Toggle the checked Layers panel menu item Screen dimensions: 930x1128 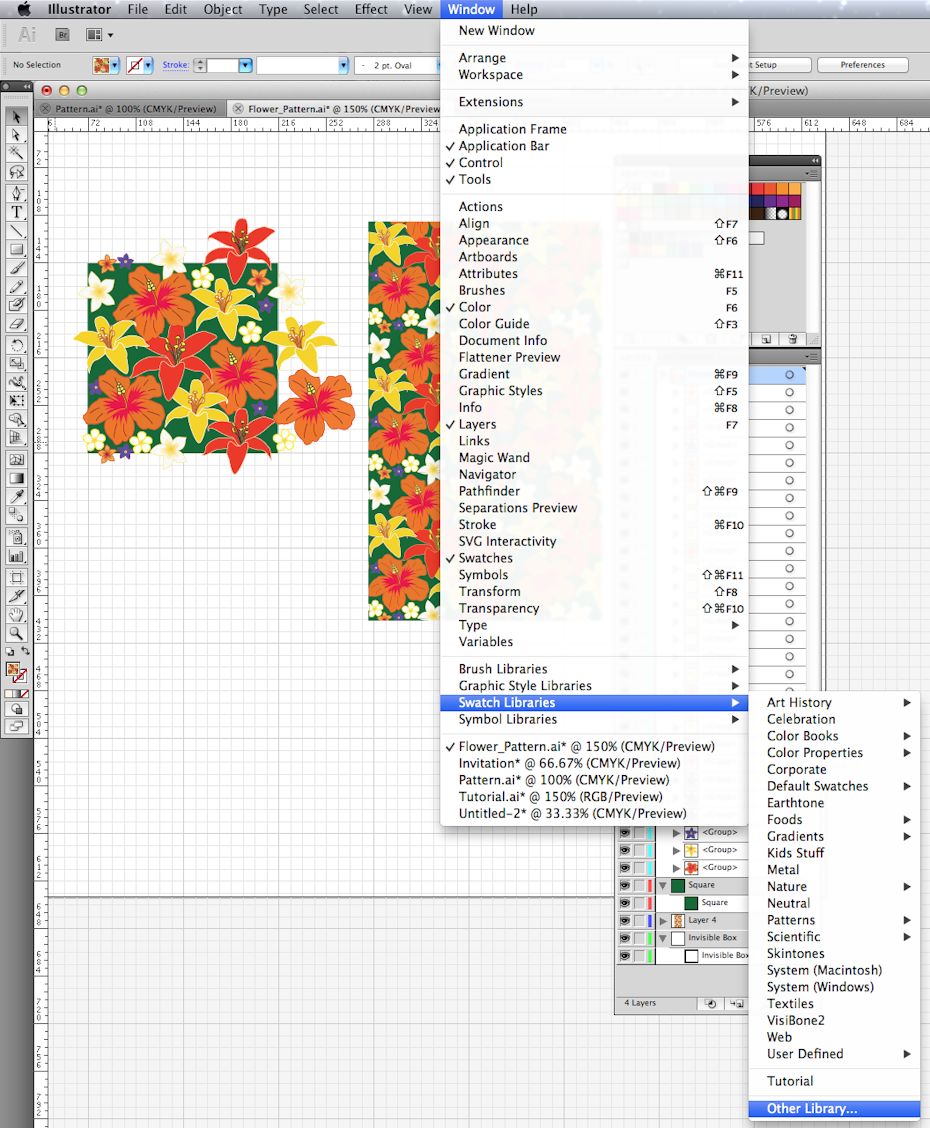click(594, 424)
